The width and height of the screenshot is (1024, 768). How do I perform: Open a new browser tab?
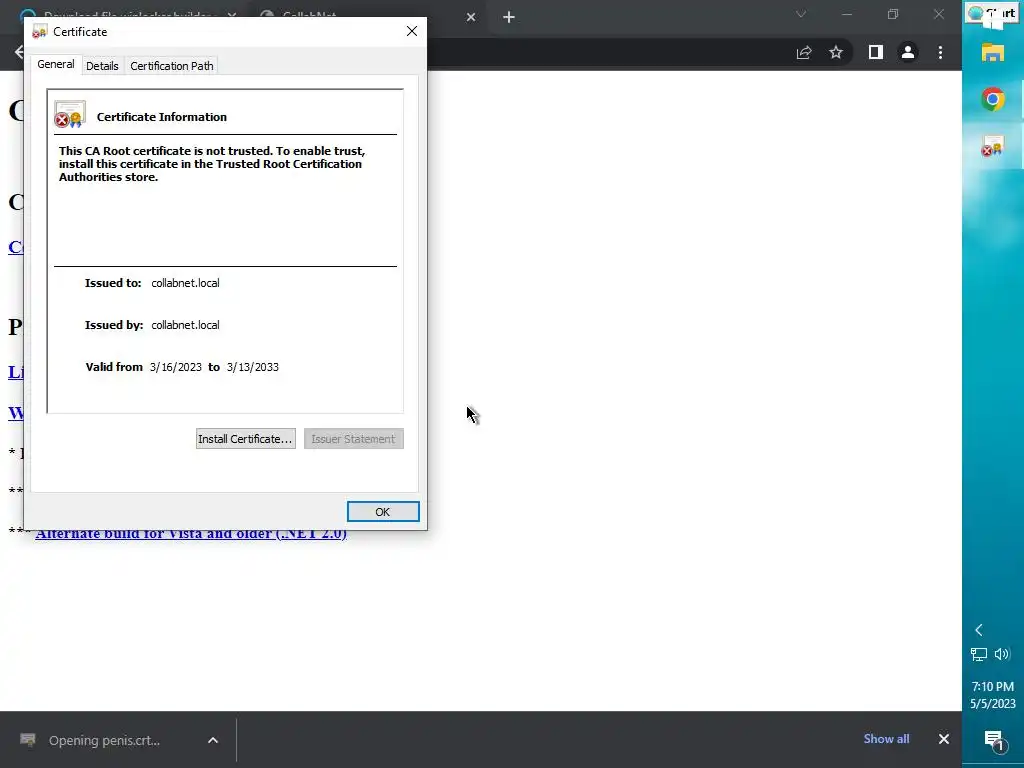pyautogui.click(x=509, y=17)
